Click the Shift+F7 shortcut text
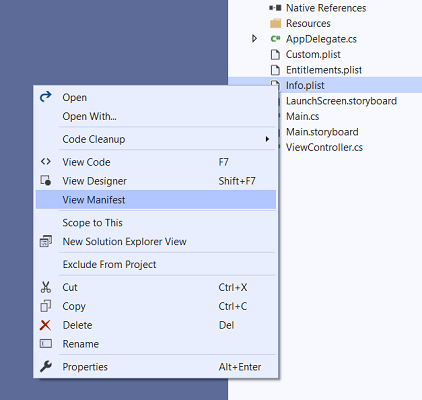The height and width of the screenshot is (400, 422). [237, 181]
